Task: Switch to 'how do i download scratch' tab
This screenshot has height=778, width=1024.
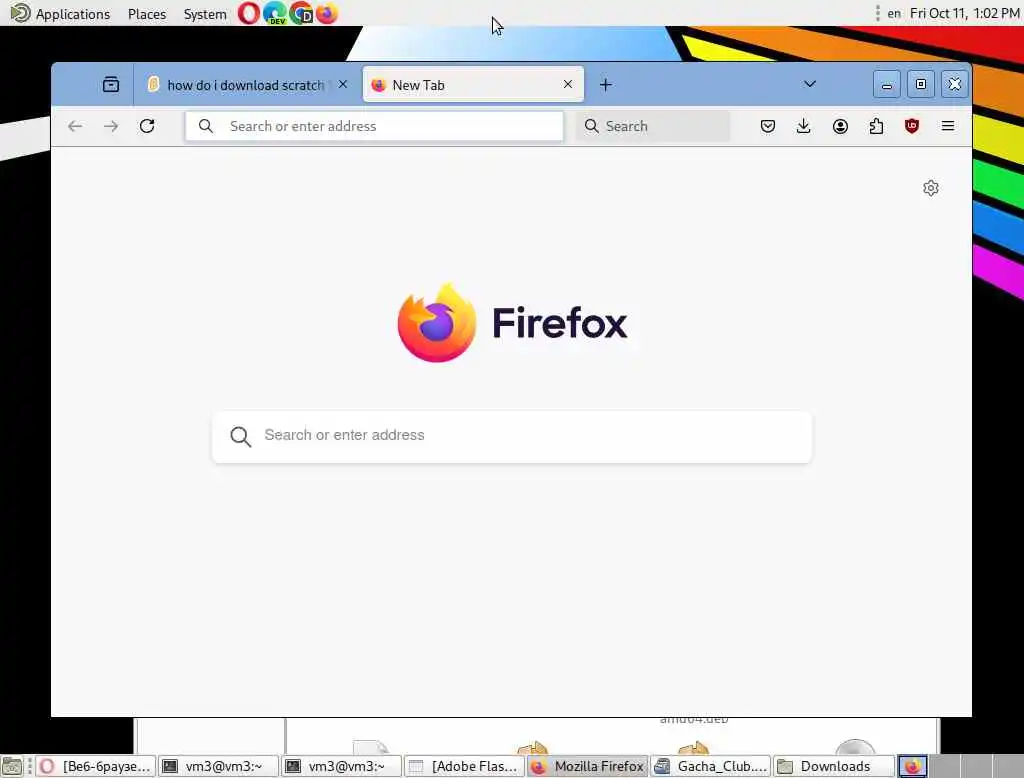Action: tap(246, 84)
